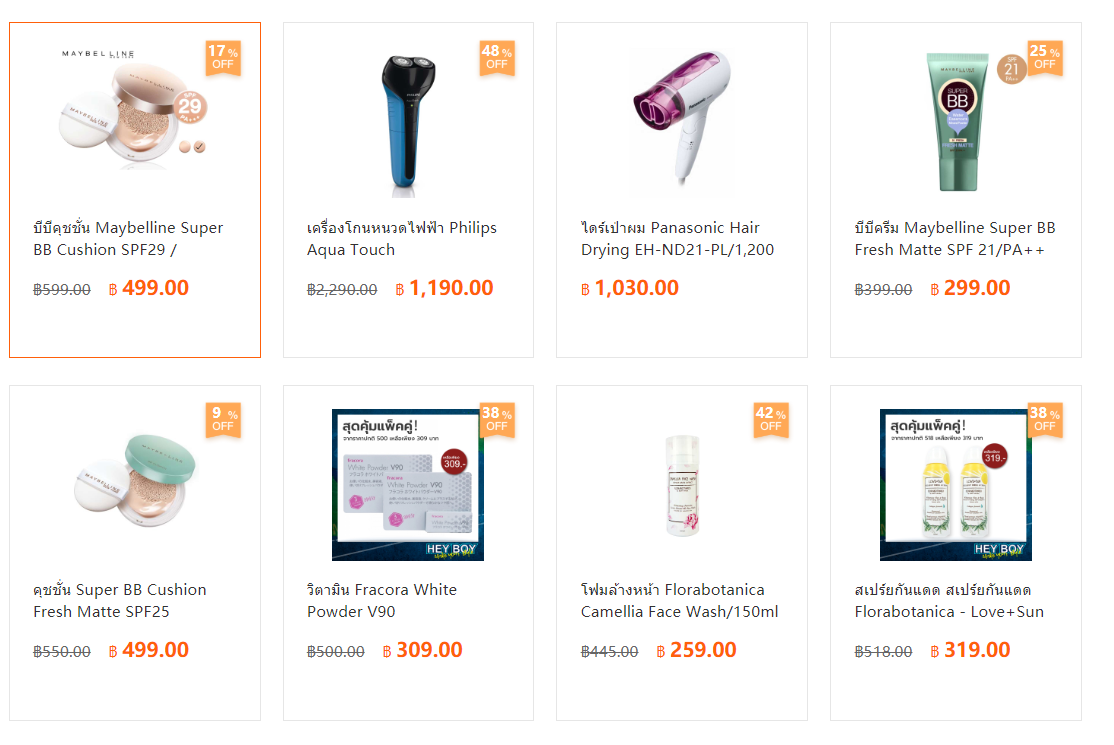Viewport: 1114px width, 745px height.
Task: Open the mint green Fresh Matte cushion image
Action: pos(134,480)
